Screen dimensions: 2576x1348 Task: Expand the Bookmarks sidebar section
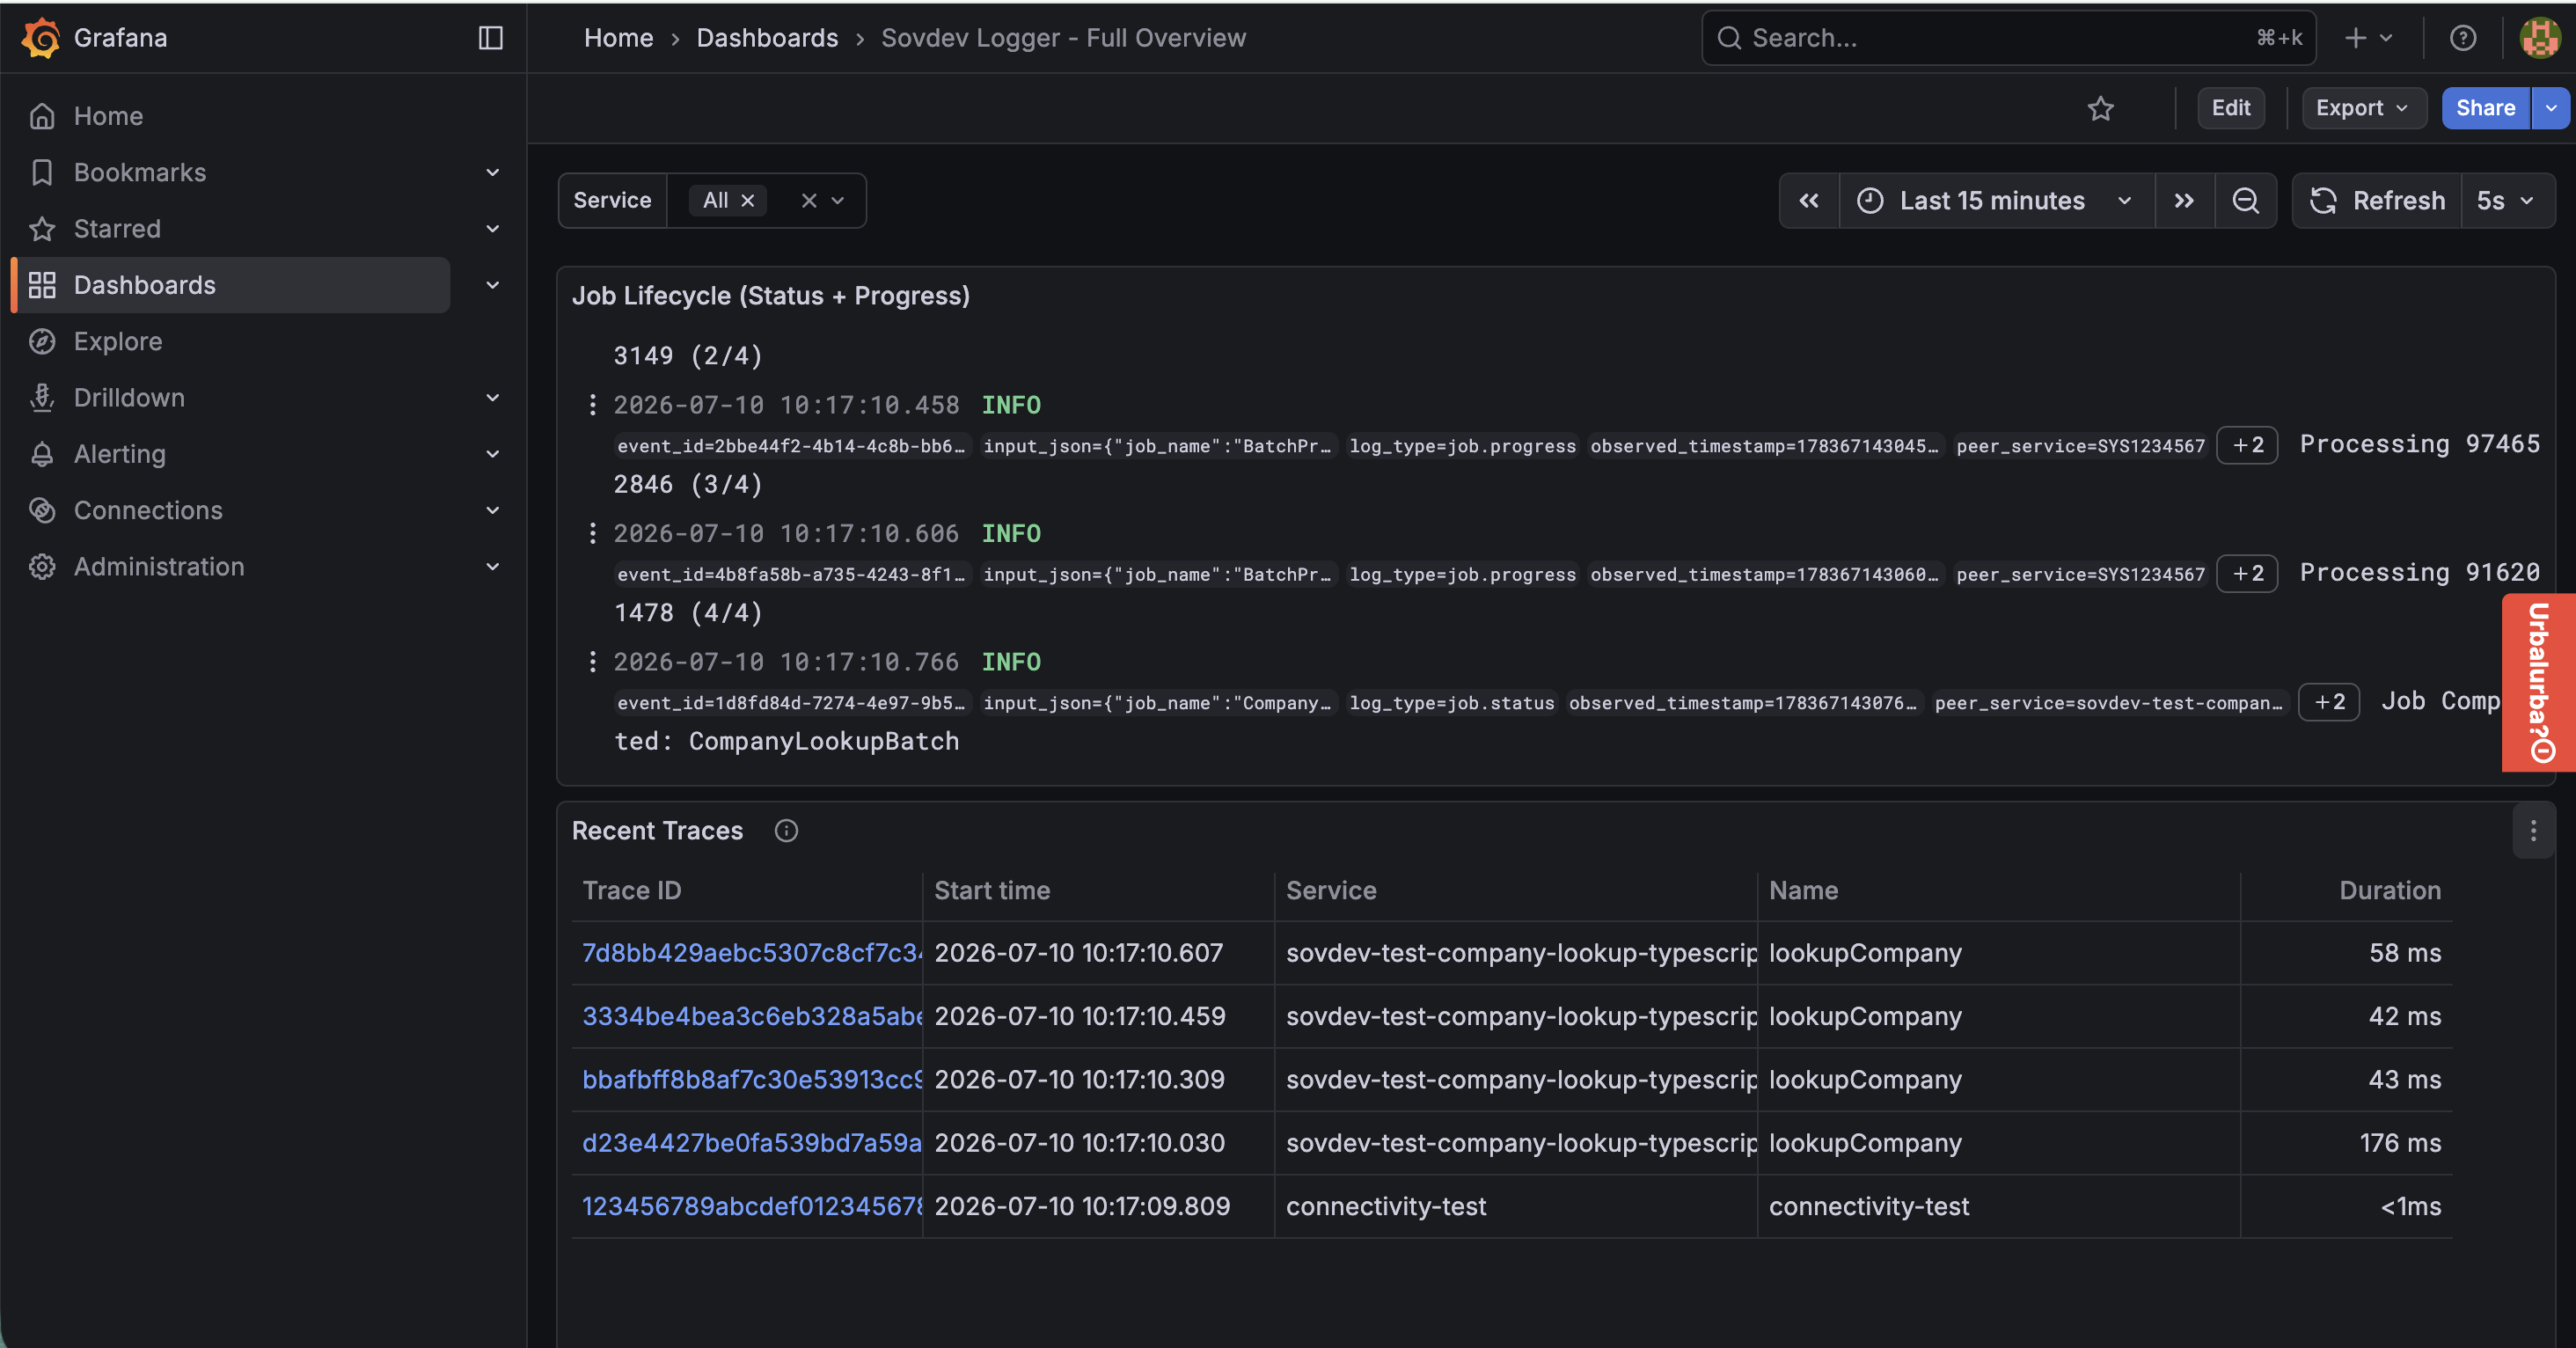coord(492,173)
